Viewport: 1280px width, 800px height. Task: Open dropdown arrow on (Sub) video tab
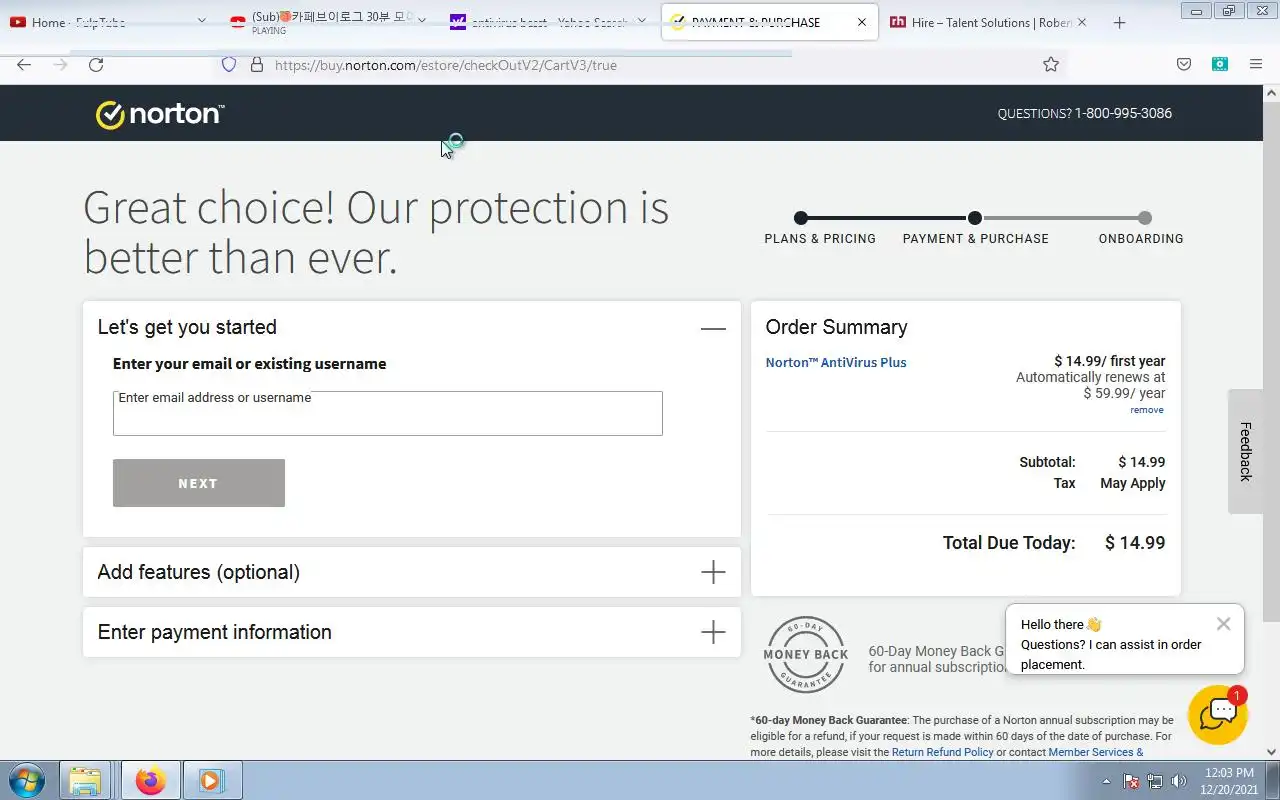[x=421, y=21]
